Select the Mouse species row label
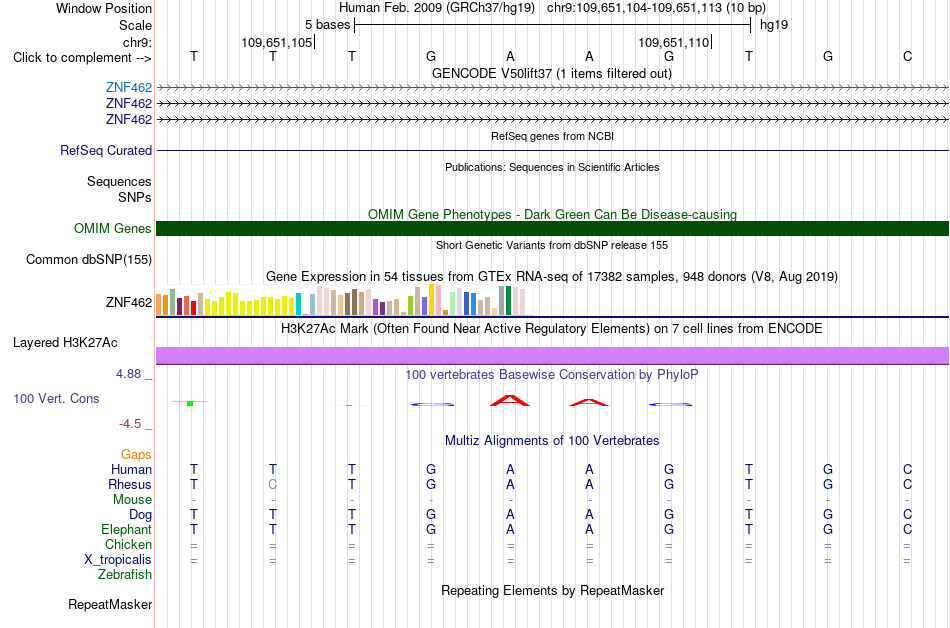 point(132,500)
